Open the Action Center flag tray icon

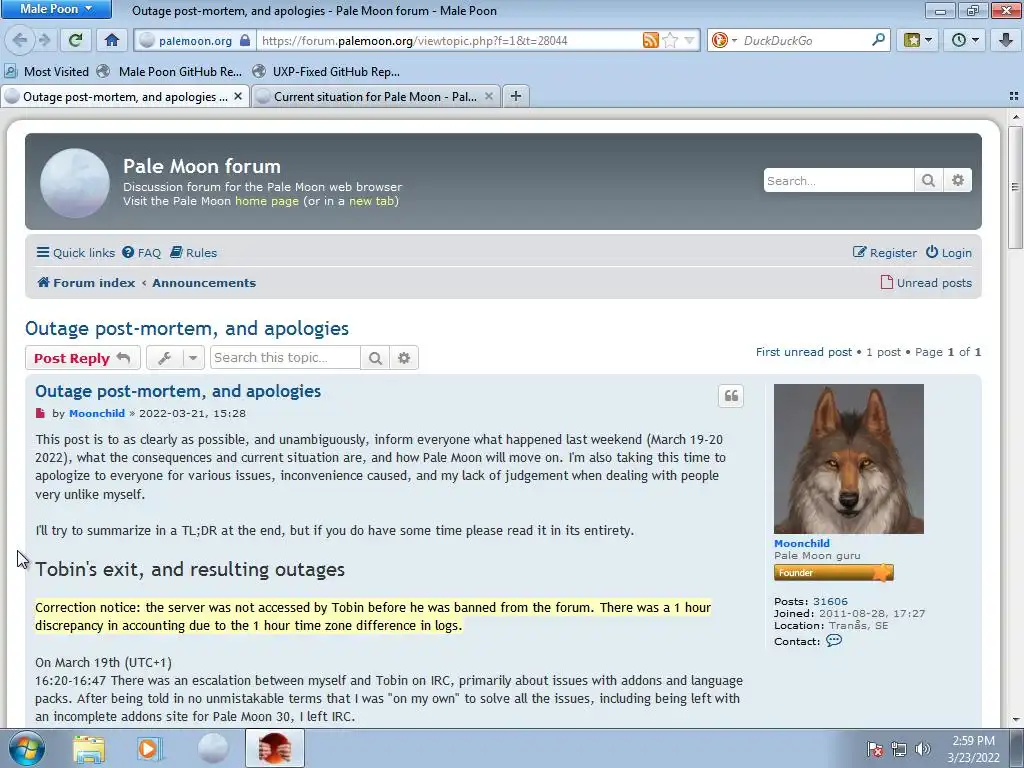(874, 749)
